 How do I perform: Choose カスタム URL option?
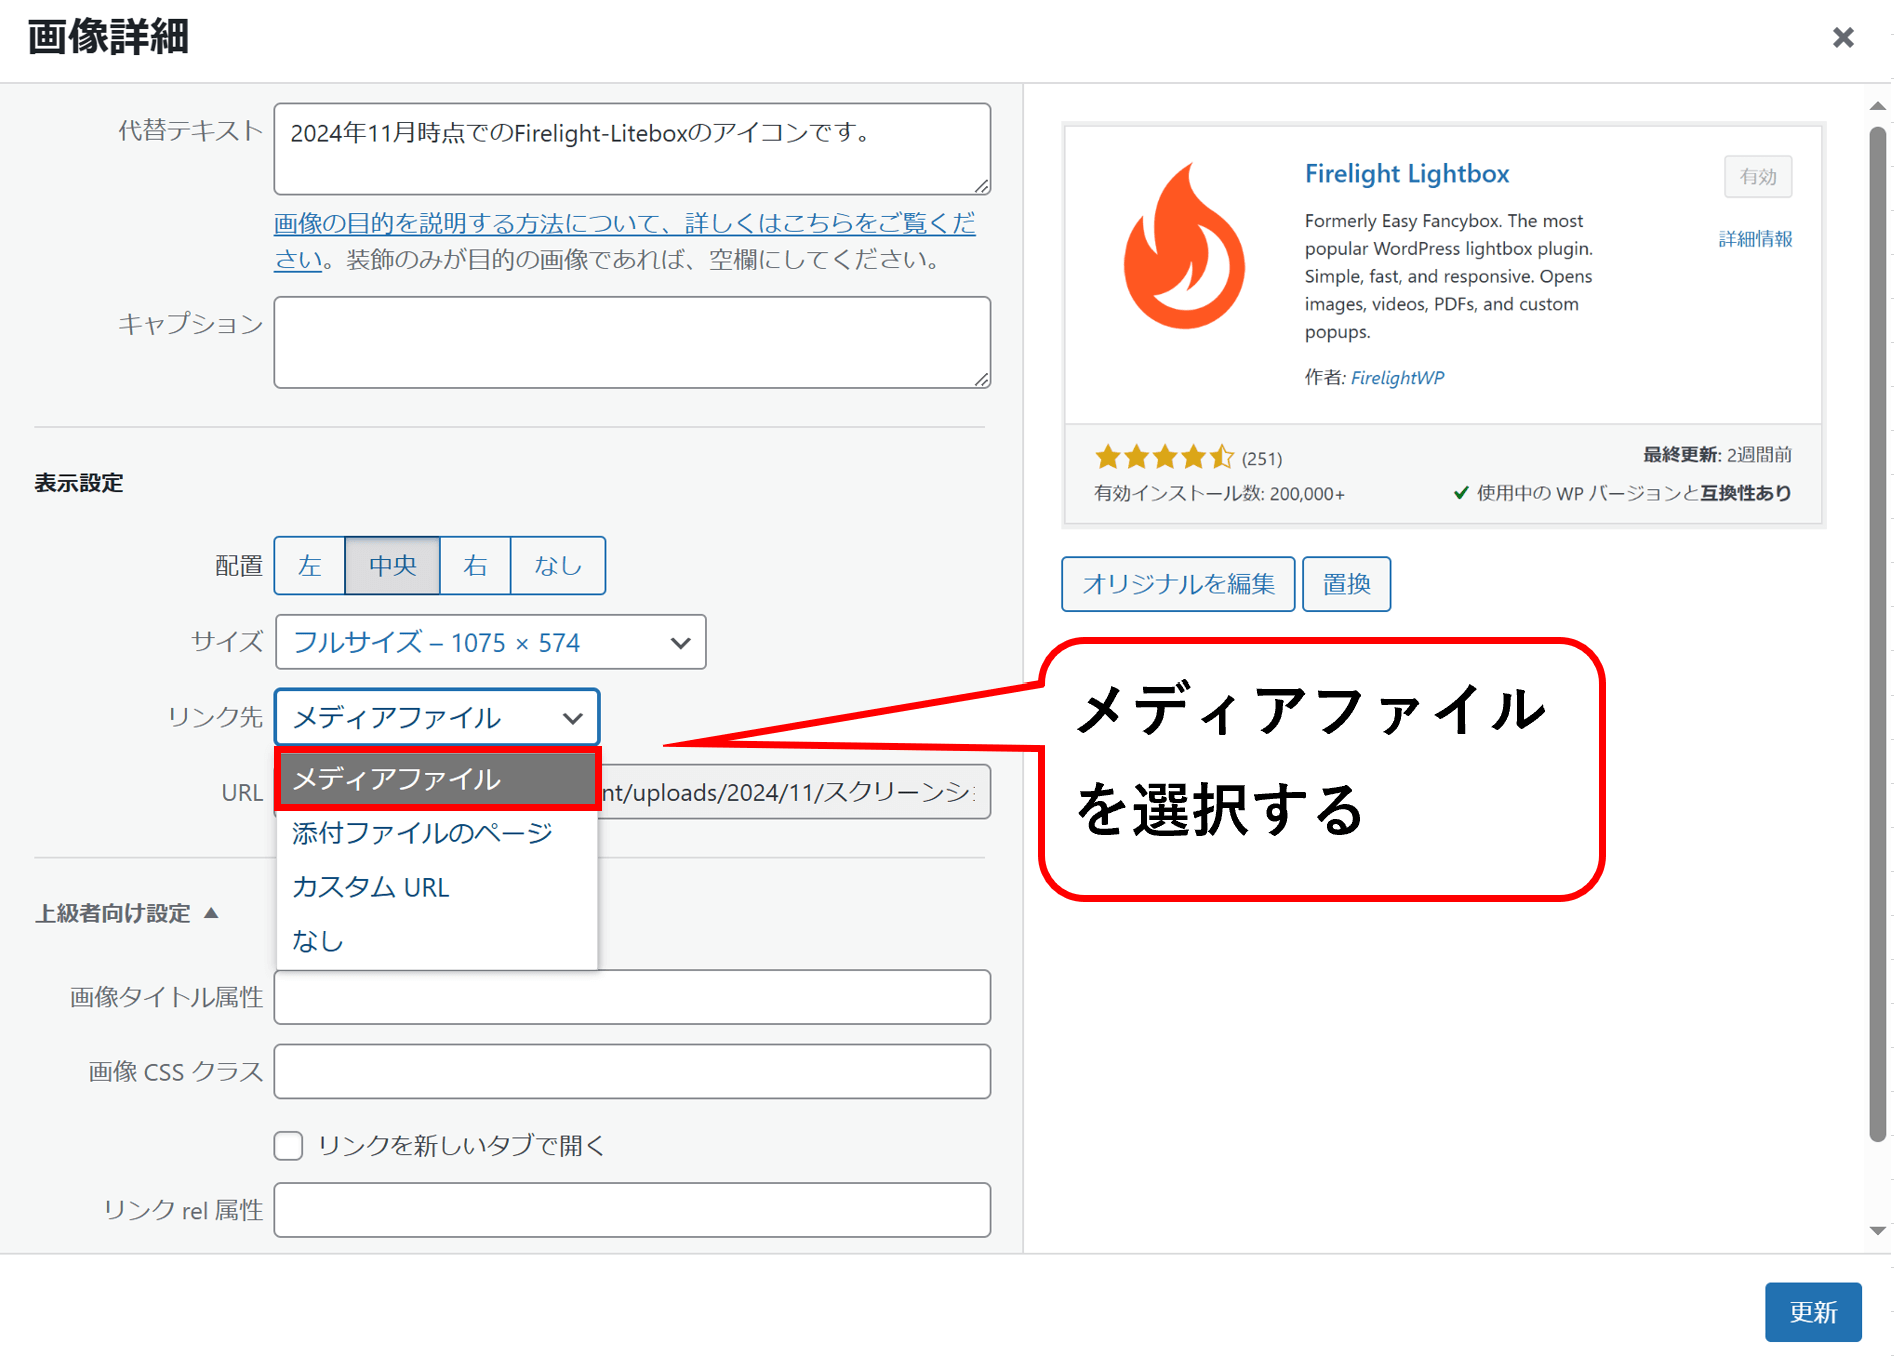coord(437,887)
